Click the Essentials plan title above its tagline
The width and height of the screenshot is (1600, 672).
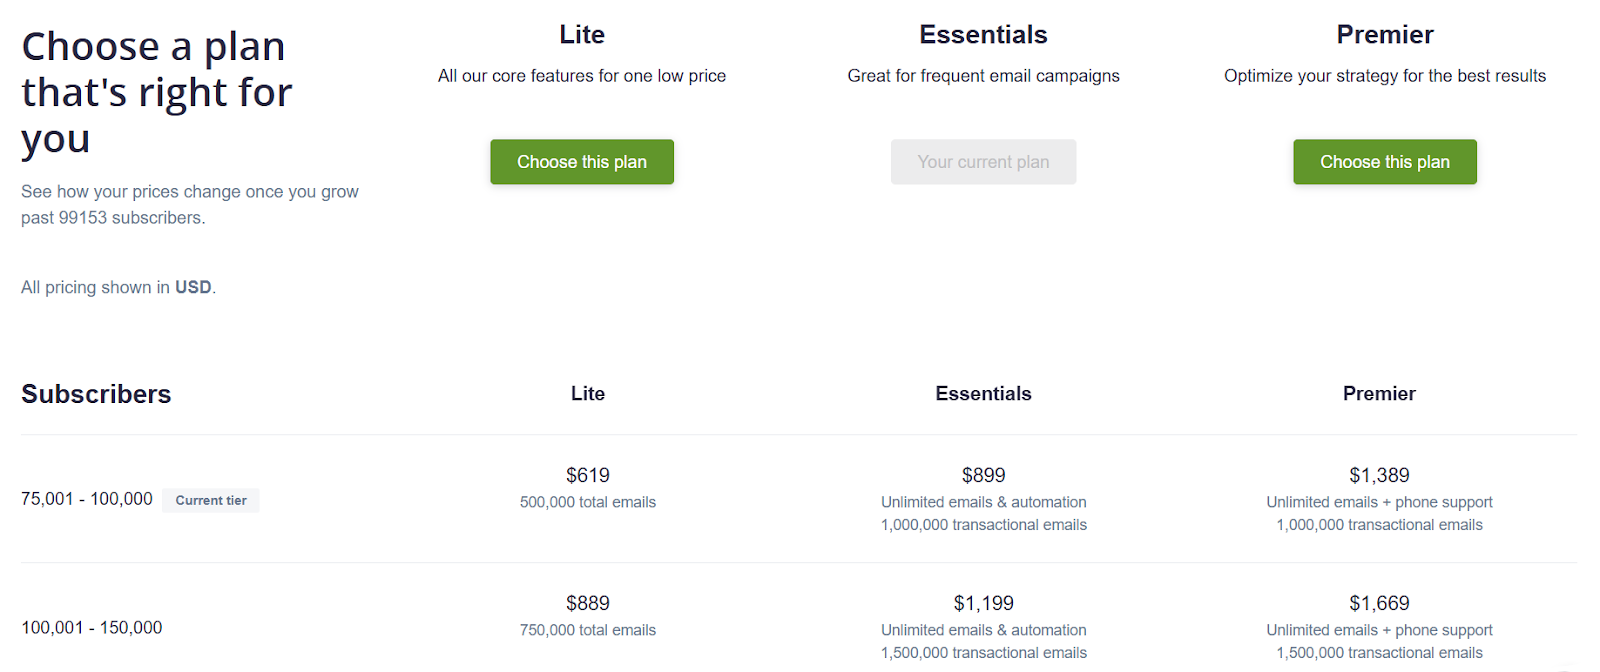tap(983, 35)
